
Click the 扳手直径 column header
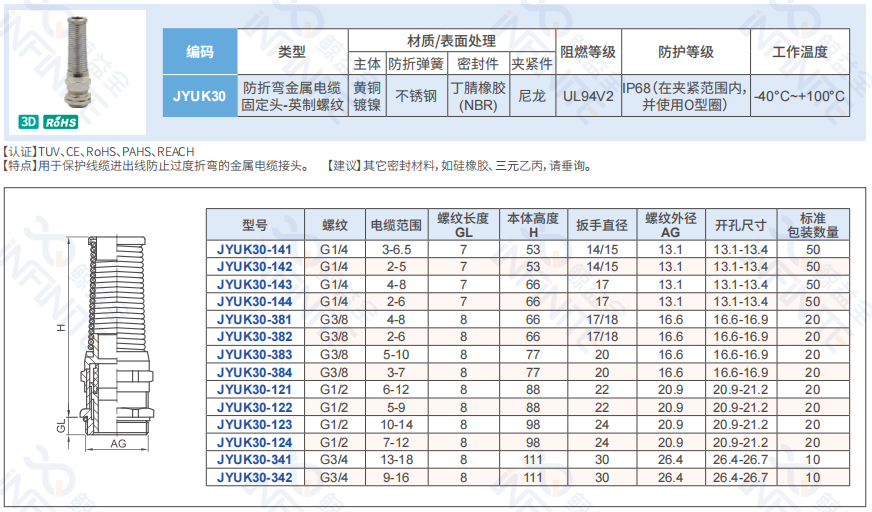[602, 225]
